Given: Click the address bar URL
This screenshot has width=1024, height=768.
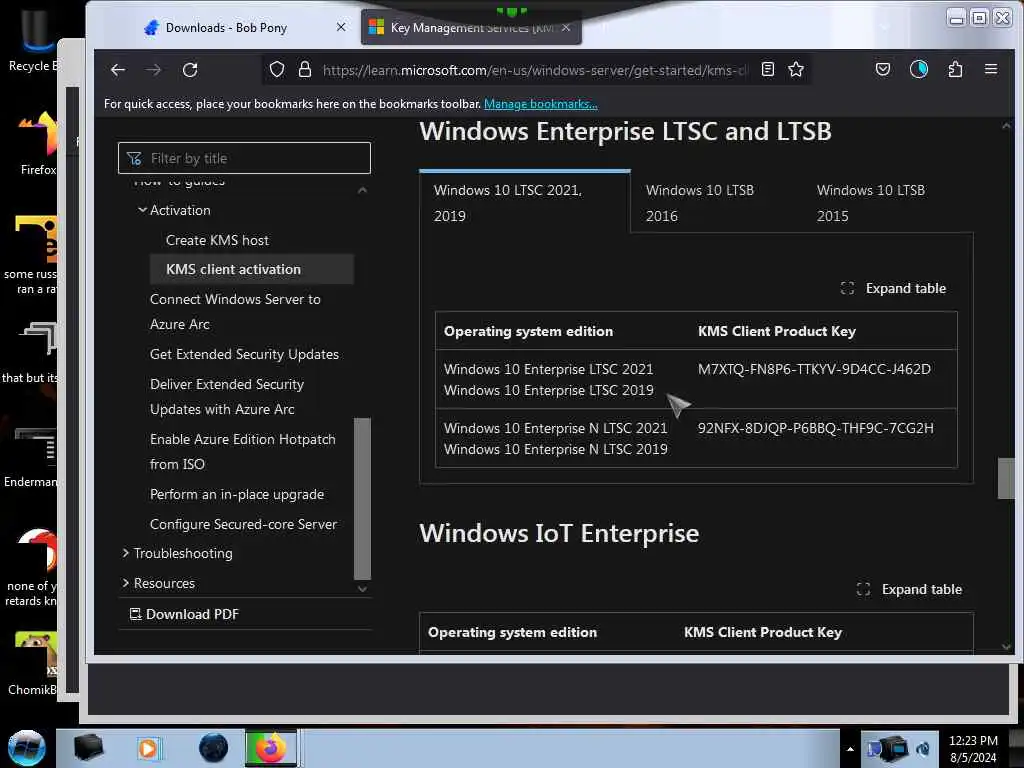Looking at the screenshot, I should pyautogui.click(x=534, y=70).
